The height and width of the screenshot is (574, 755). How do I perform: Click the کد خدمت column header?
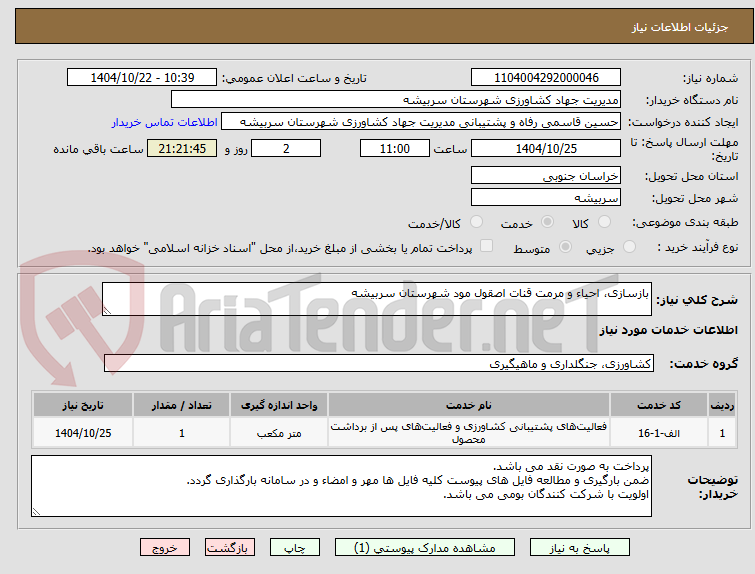coord(659,405)
